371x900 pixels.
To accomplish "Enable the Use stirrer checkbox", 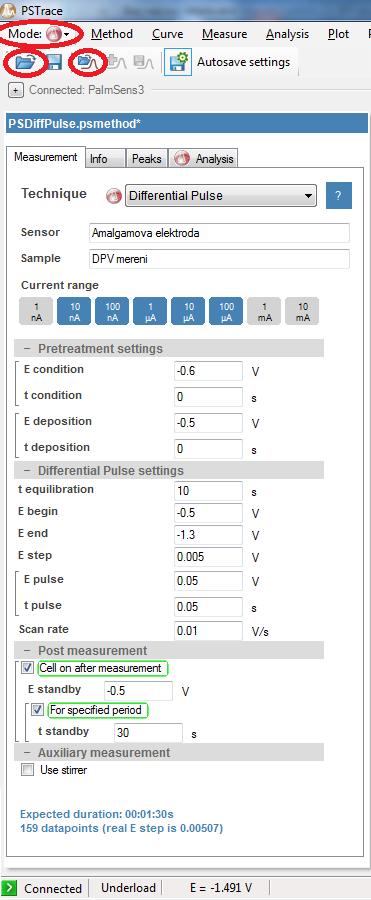I will (x=28, y=770).
